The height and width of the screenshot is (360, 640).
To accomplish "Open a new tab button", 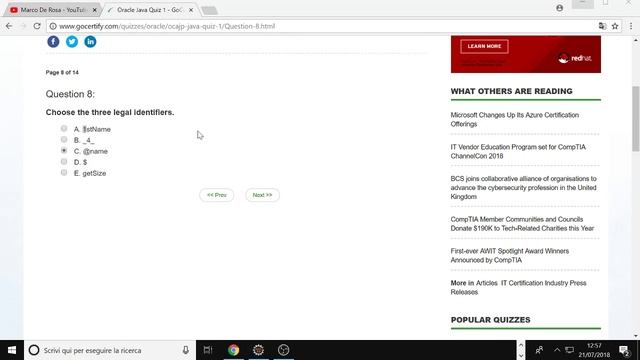I will point(209,11).
